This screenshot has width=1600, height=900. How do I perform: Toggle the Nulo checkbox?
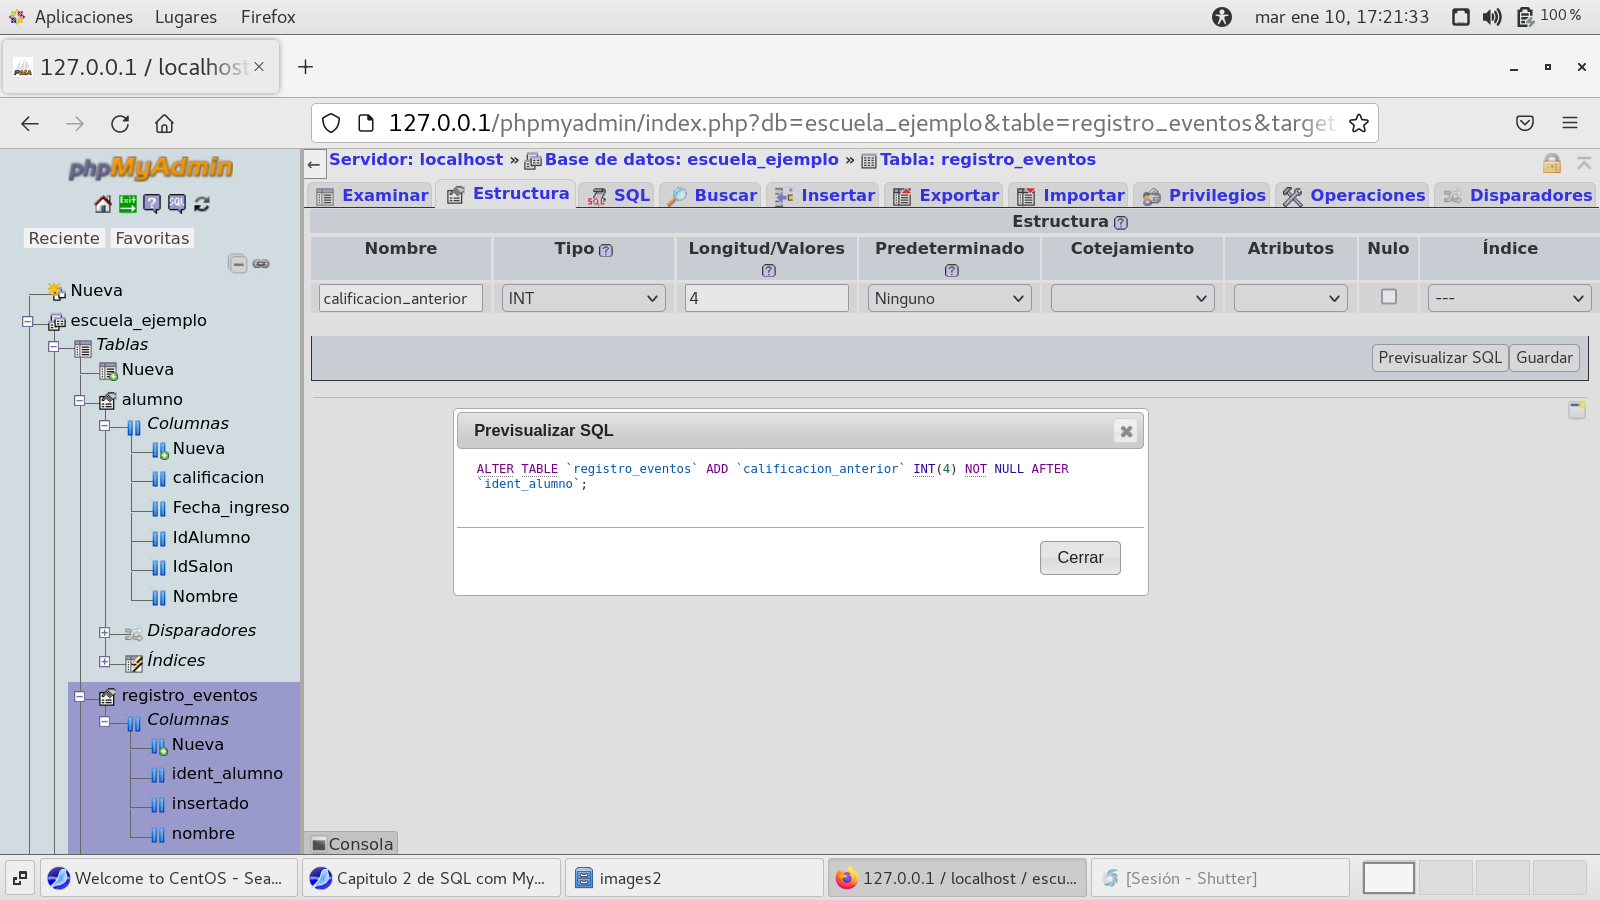(x=1389, y=297)
